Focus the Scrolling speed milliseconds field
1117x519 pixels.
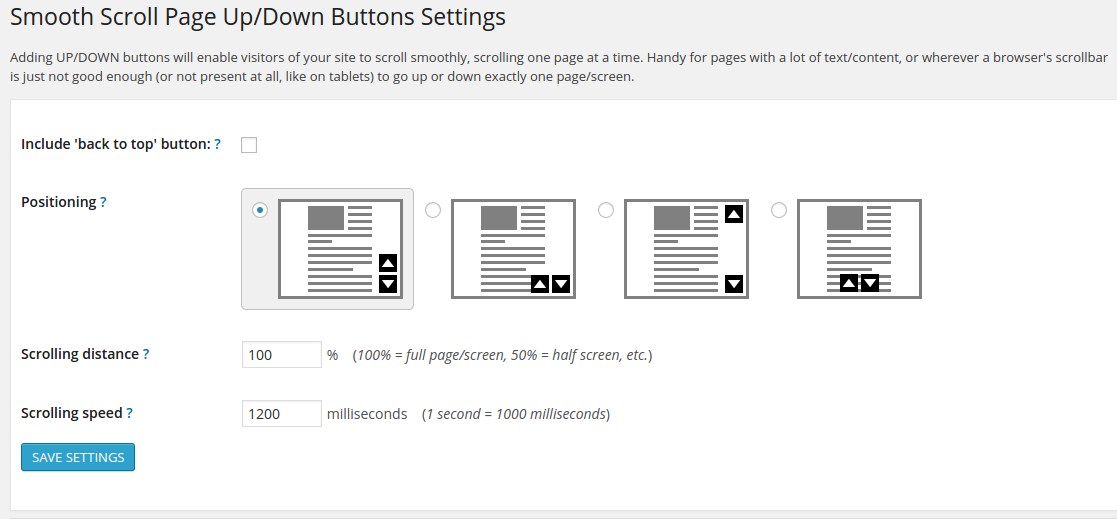[x=281, y=414]
